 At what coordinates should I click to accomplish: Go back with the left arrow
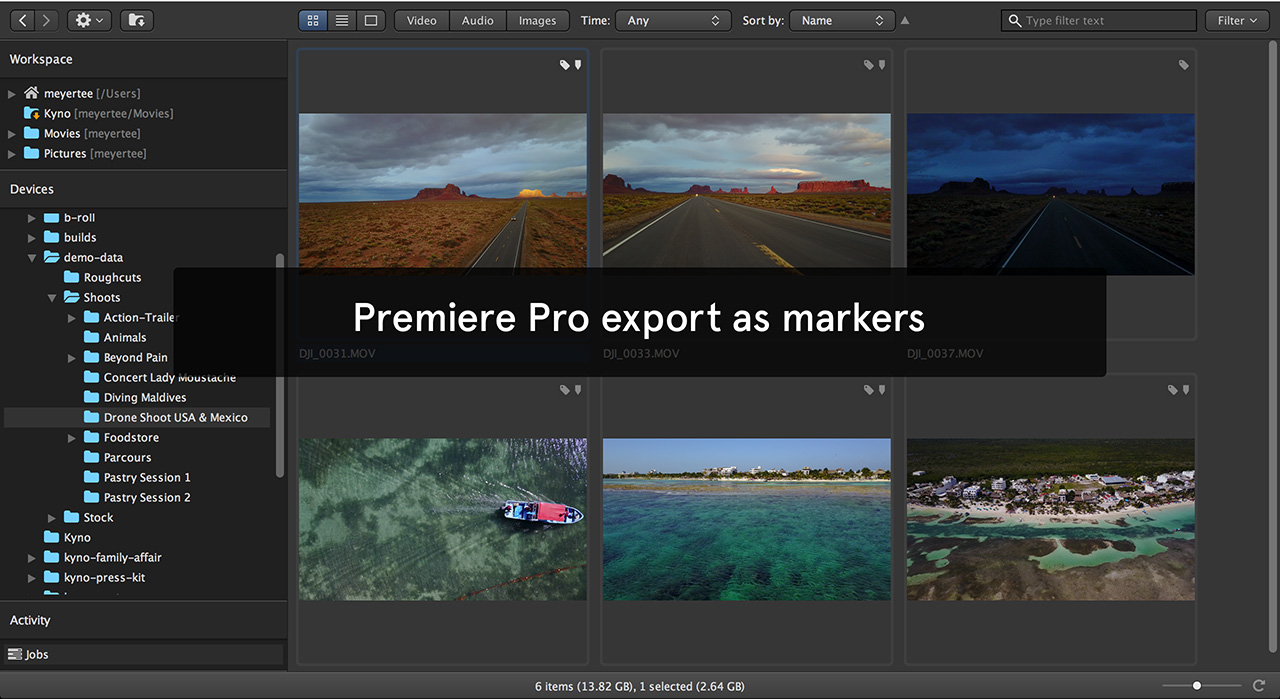tap(22, 20)
